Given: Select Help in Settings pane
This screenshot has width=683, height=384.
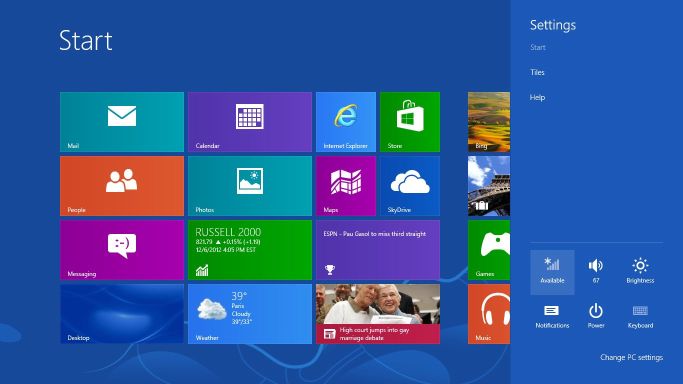Looking at the screenshot, I should point(538,98).
